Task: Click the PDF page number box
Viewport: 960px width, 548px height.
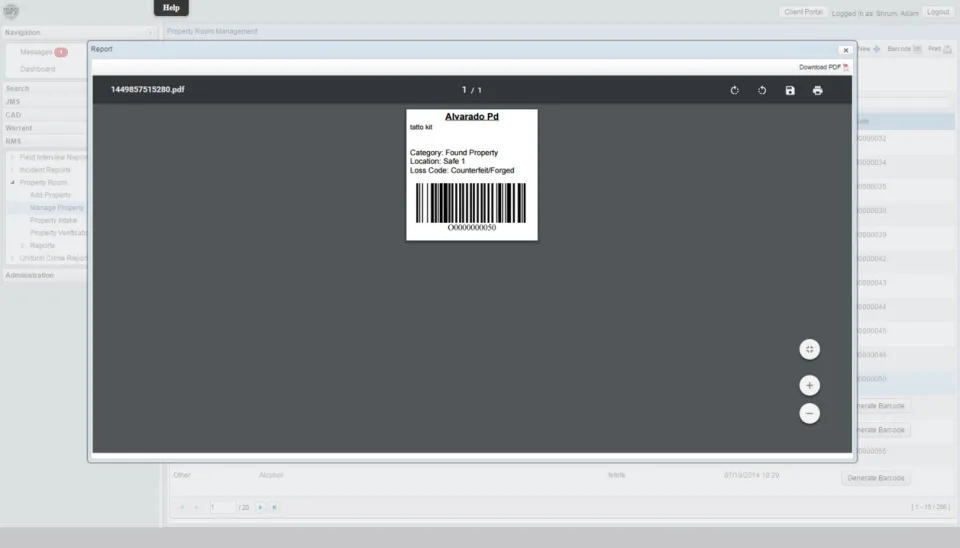Action: pyautogui.click(x=464, y=90)
